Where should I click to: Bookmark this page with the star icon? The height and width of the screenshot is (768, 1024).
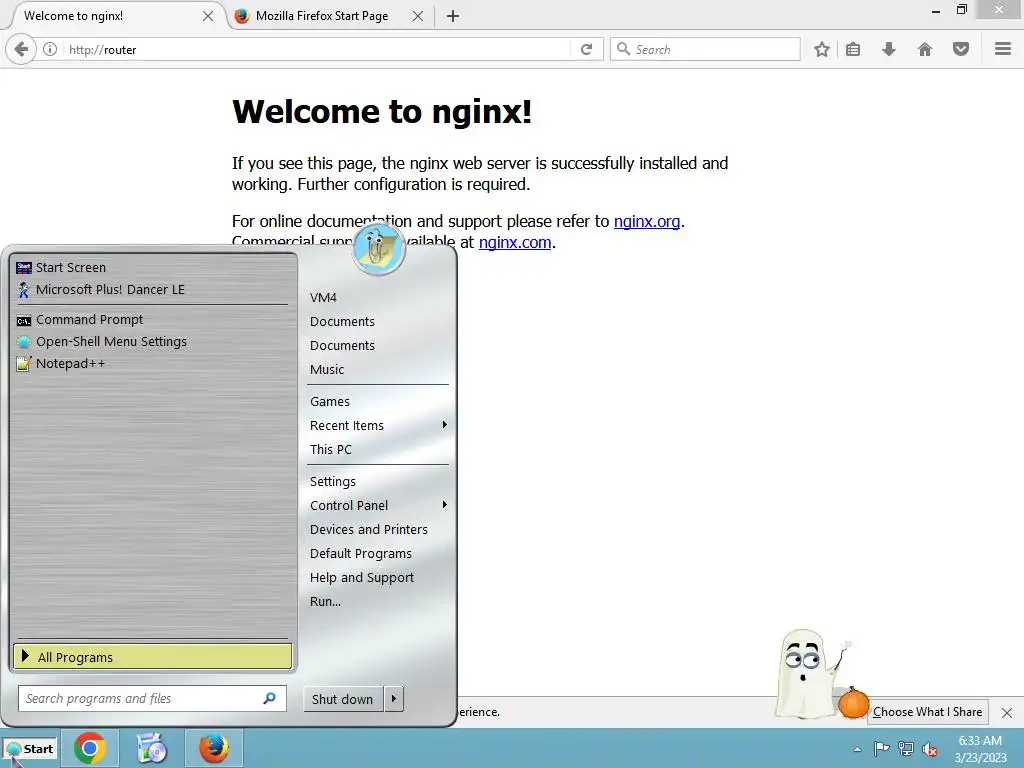pos(822,49)
